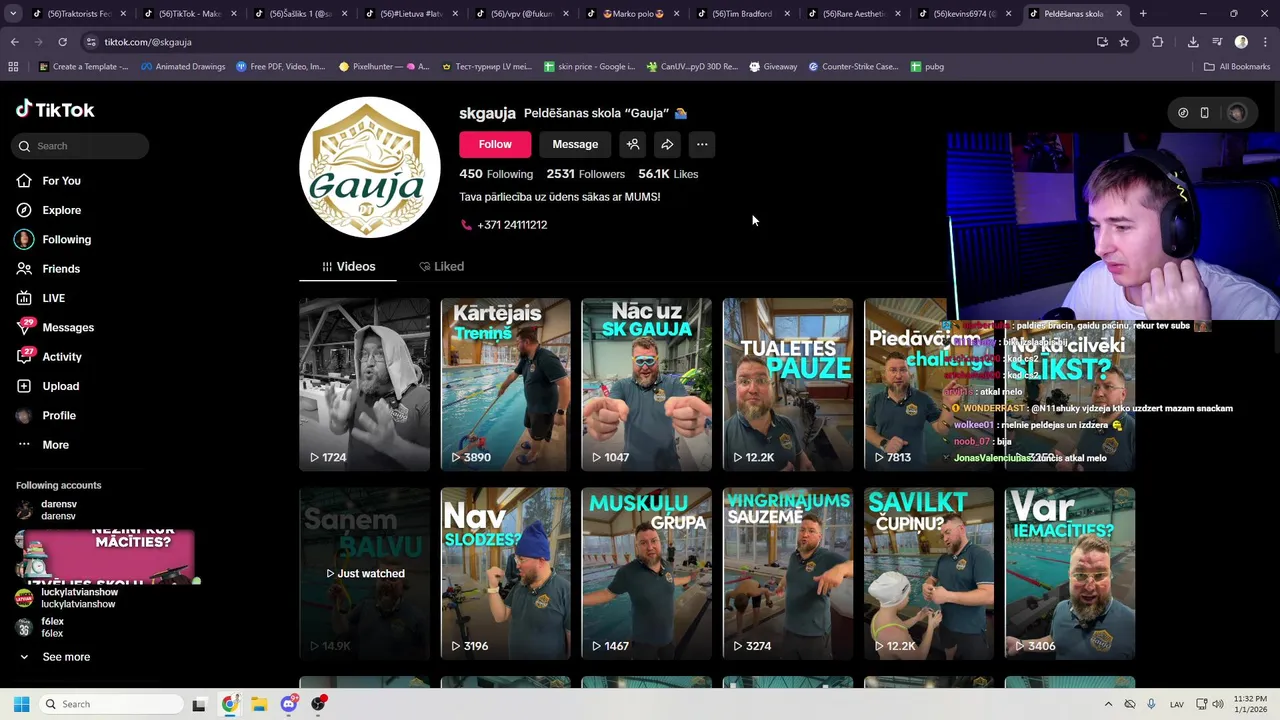The image size is (1280, 720).
Task: Click the TikTok search field
Action: 81,146
